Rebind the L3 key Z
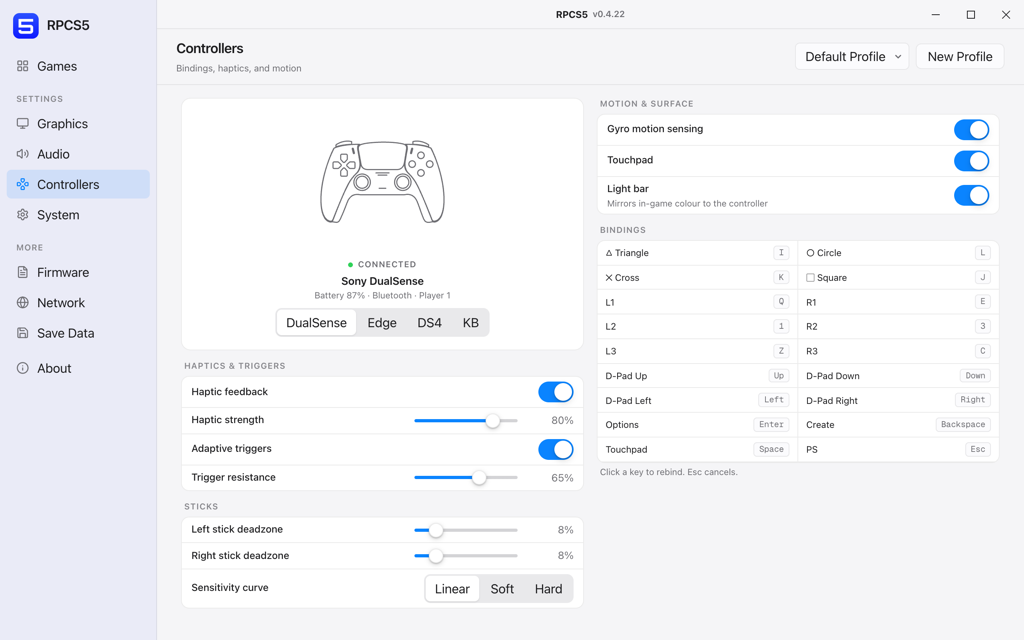 point(781,351)
